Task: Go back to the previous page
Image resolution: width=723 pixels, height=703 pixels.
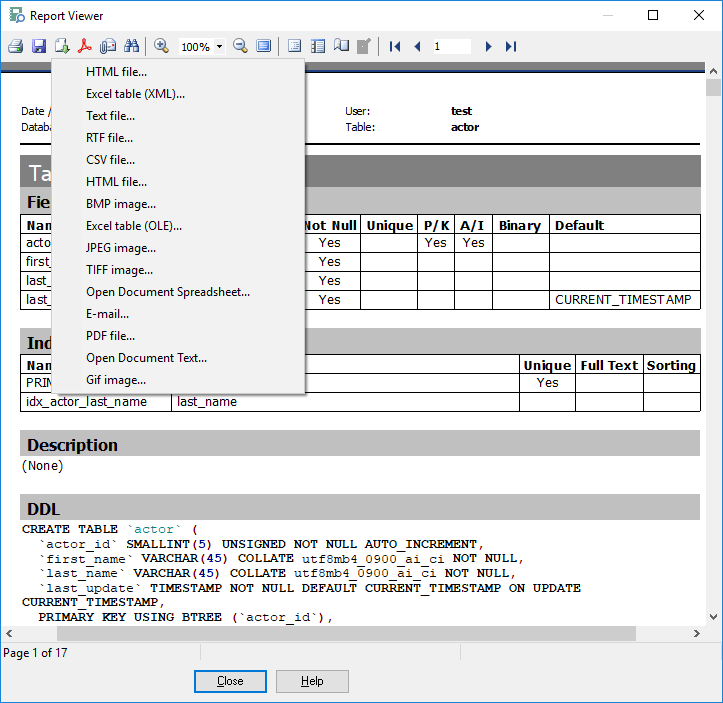Action: tap(417, 46)
